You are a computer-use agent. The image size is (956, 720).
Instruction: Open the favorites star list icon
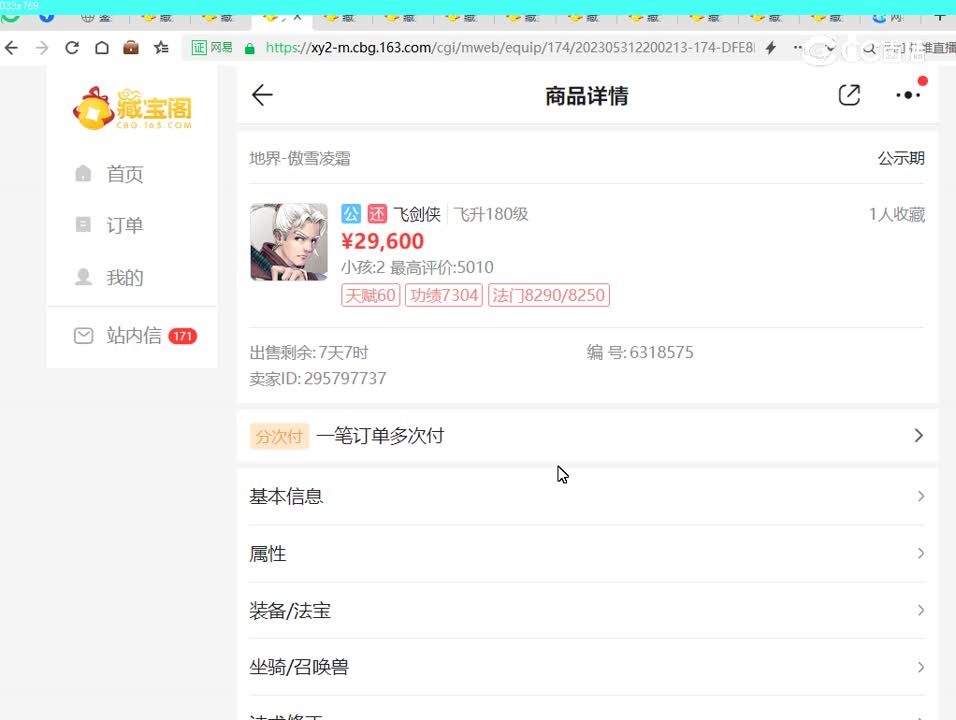point(161,48)
